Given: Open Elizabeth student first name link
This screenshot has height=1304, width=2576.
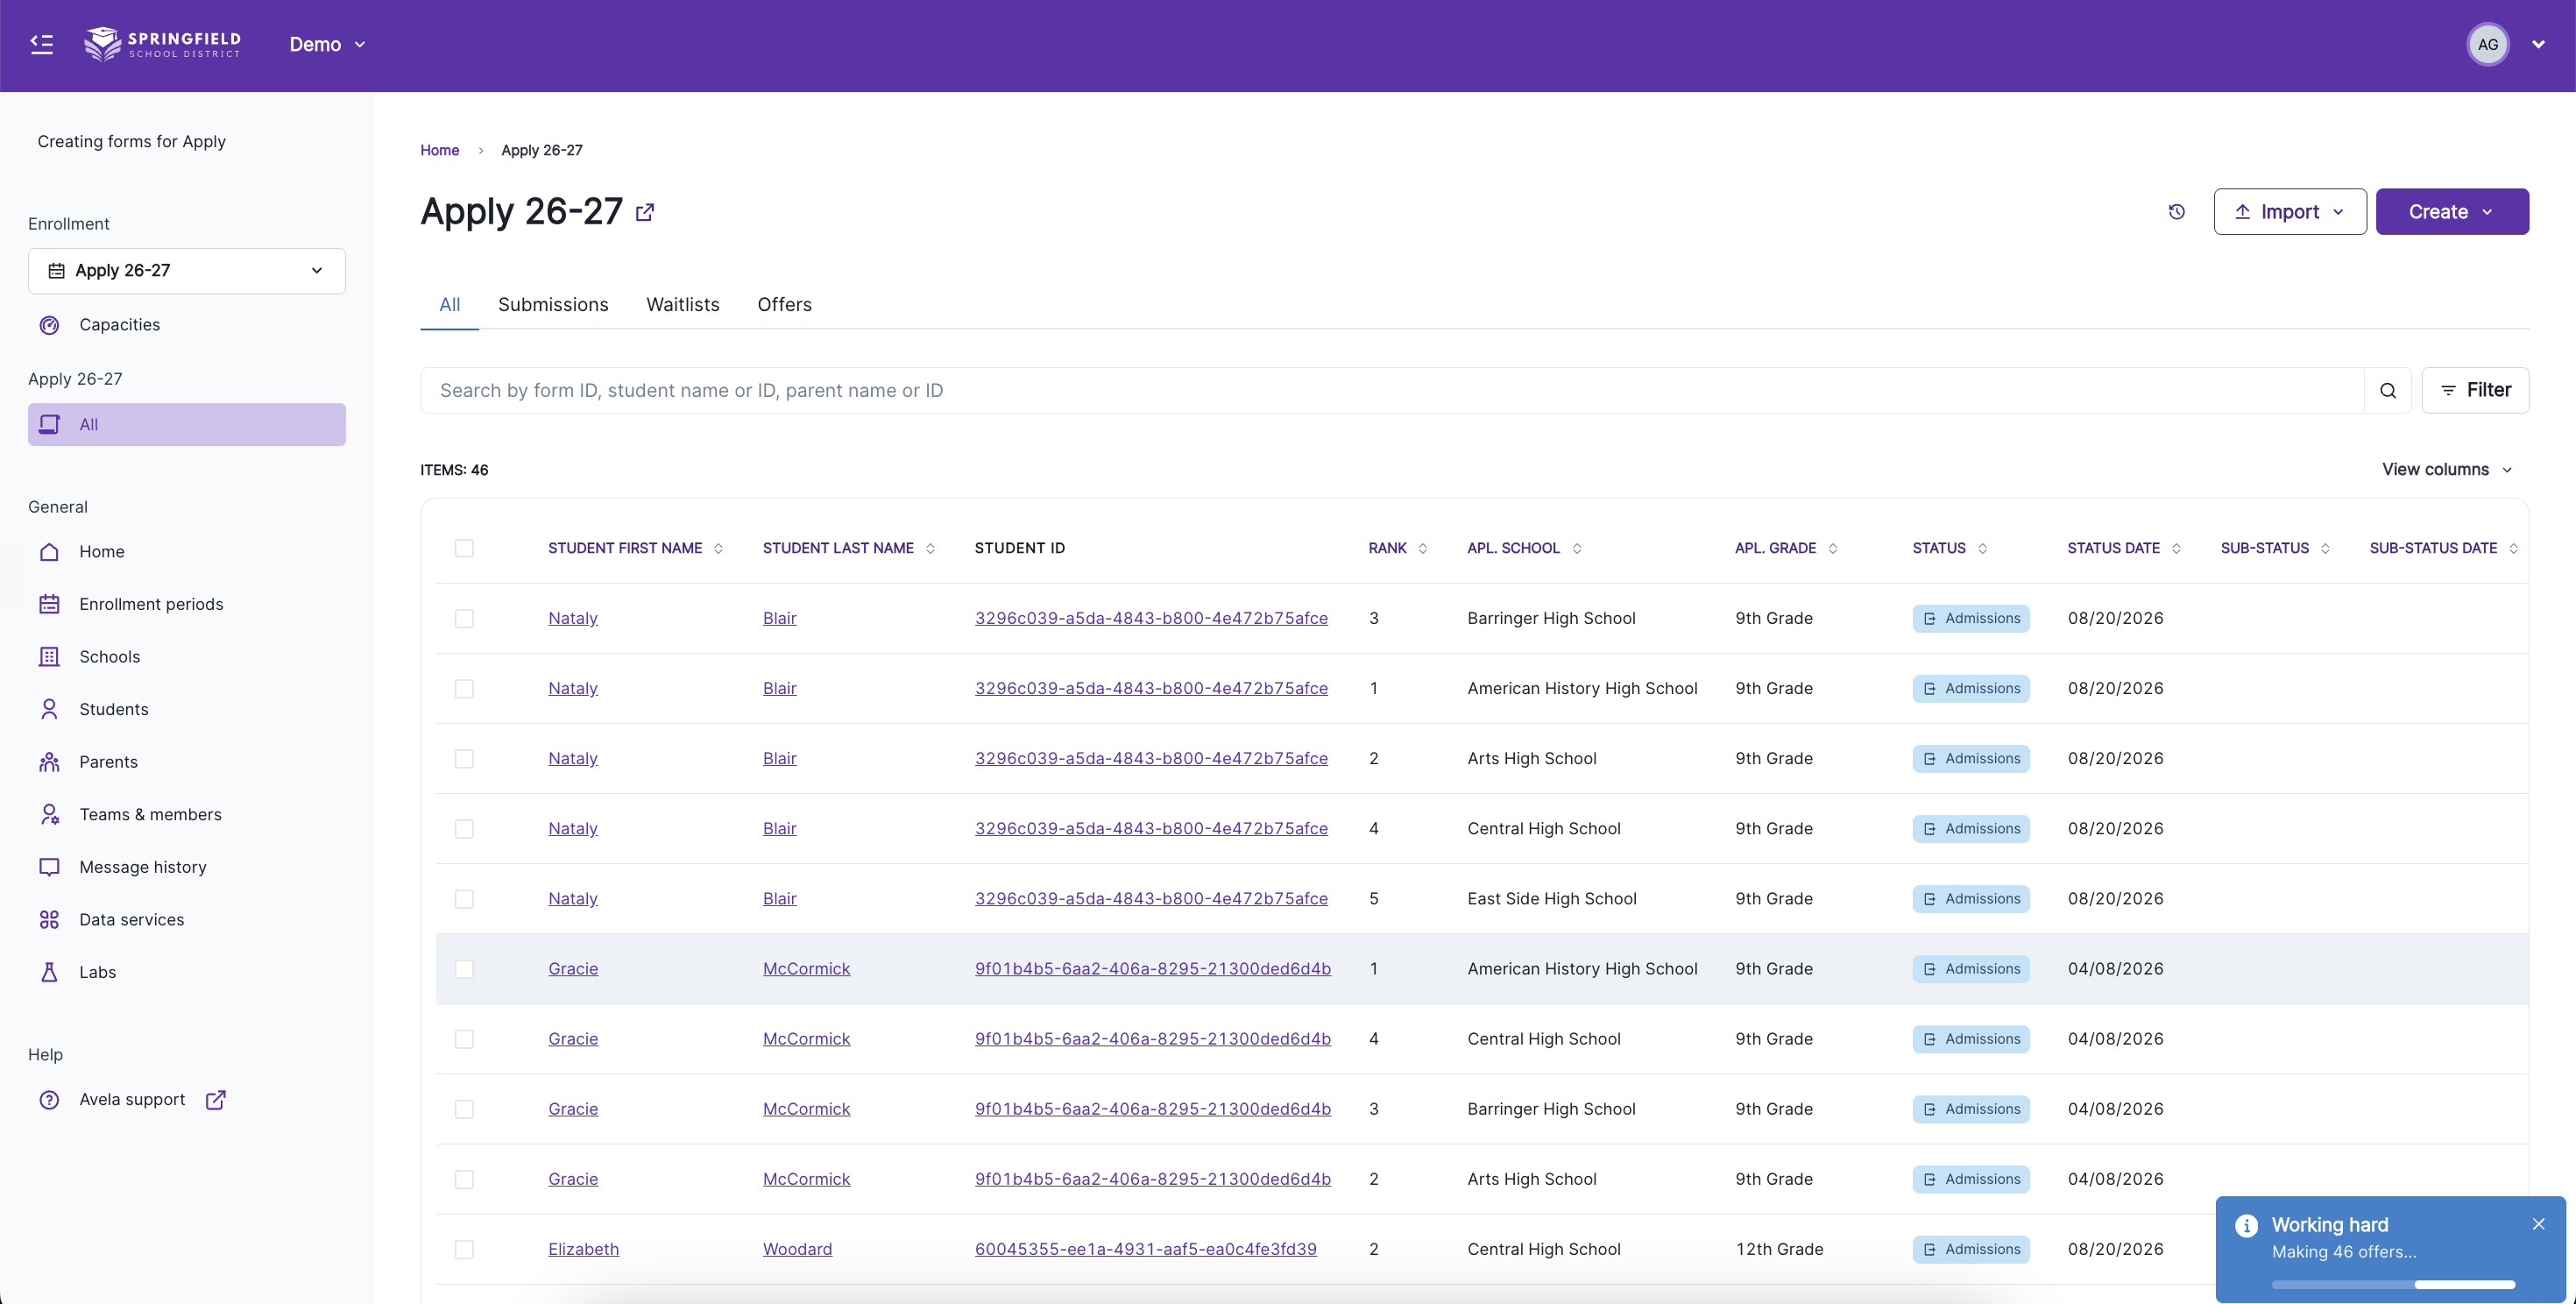Looking at the screenshot, I should coord(583,1250).
